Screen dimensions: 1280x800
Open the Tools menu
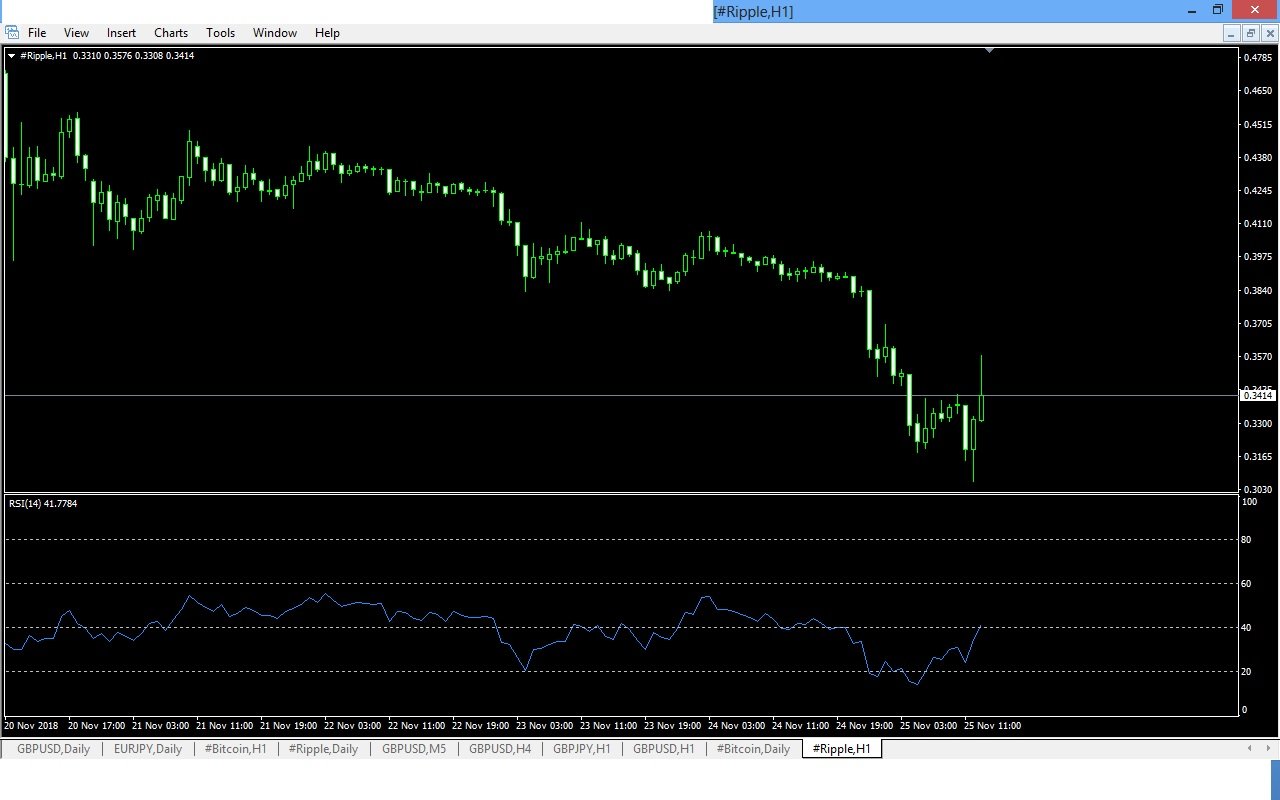pyautogui.click(x=220, y=33)
